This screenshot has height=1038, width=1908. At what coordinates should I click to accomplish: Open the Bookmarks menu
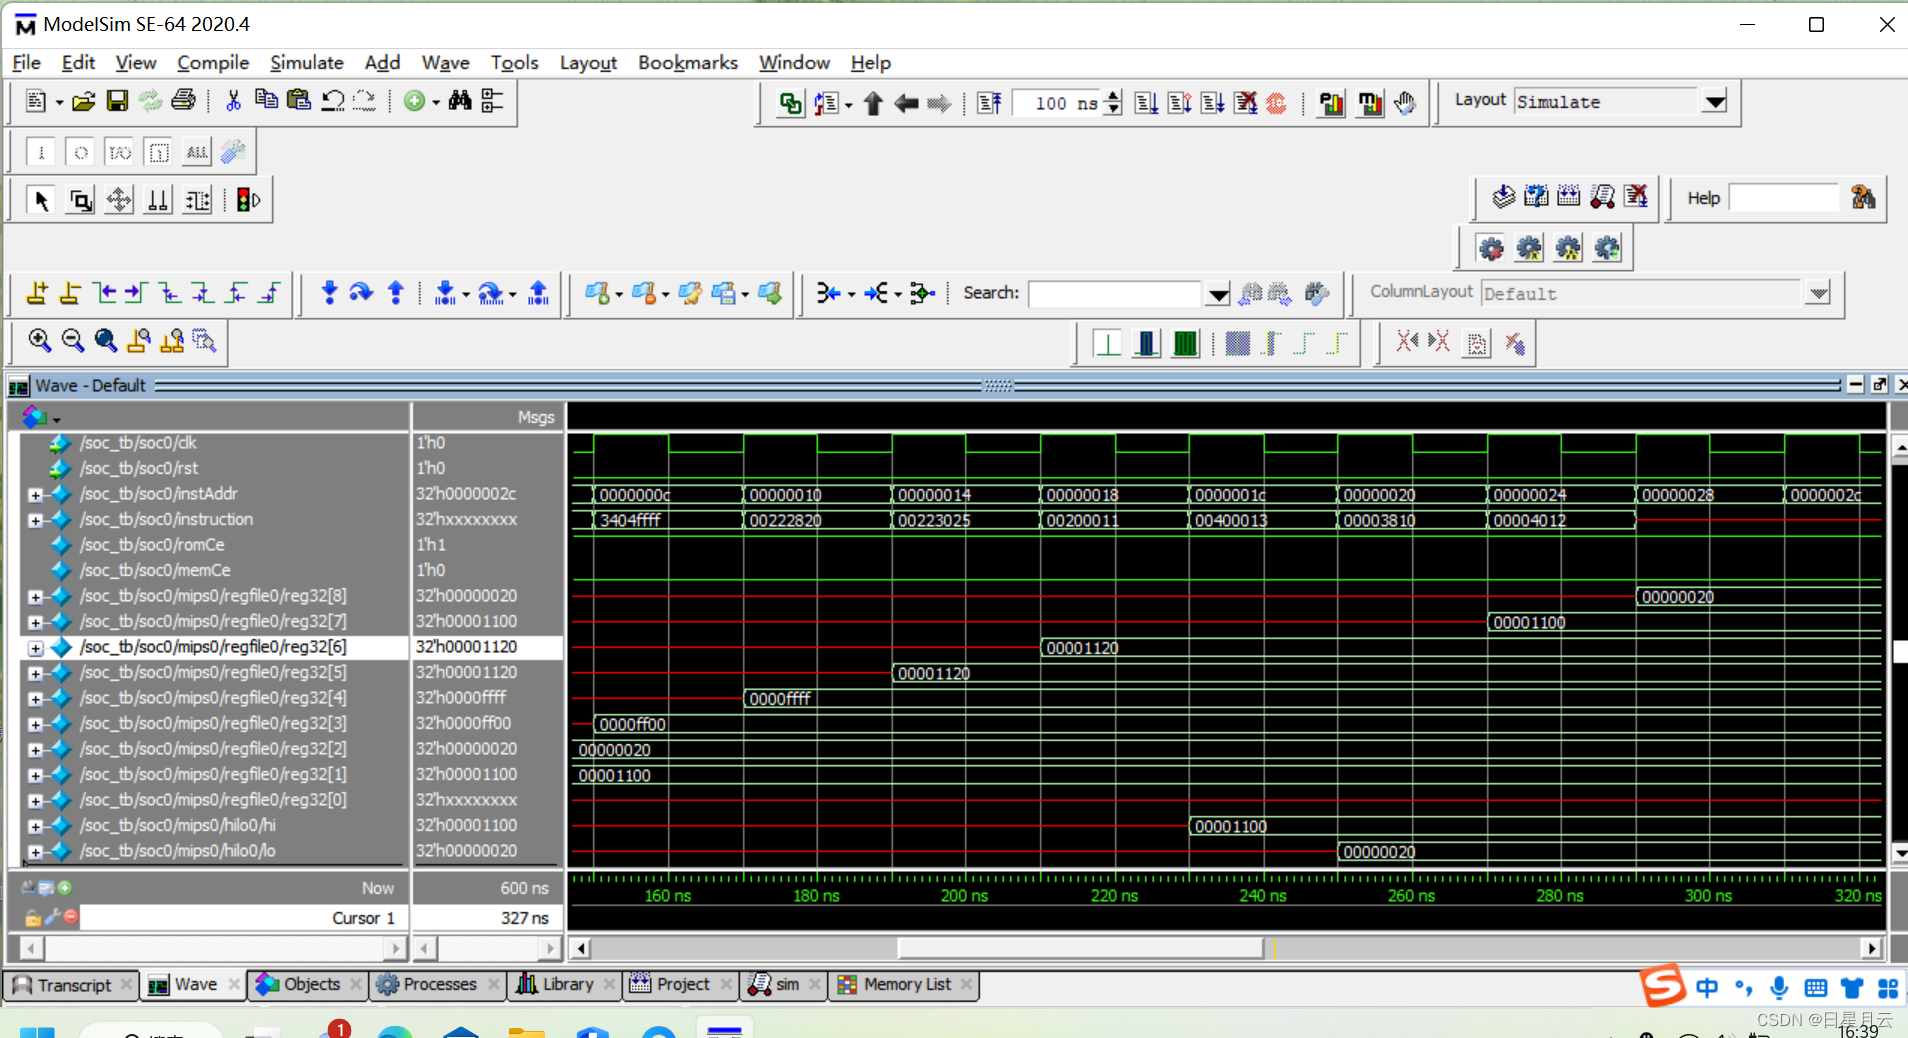(687, 62)
